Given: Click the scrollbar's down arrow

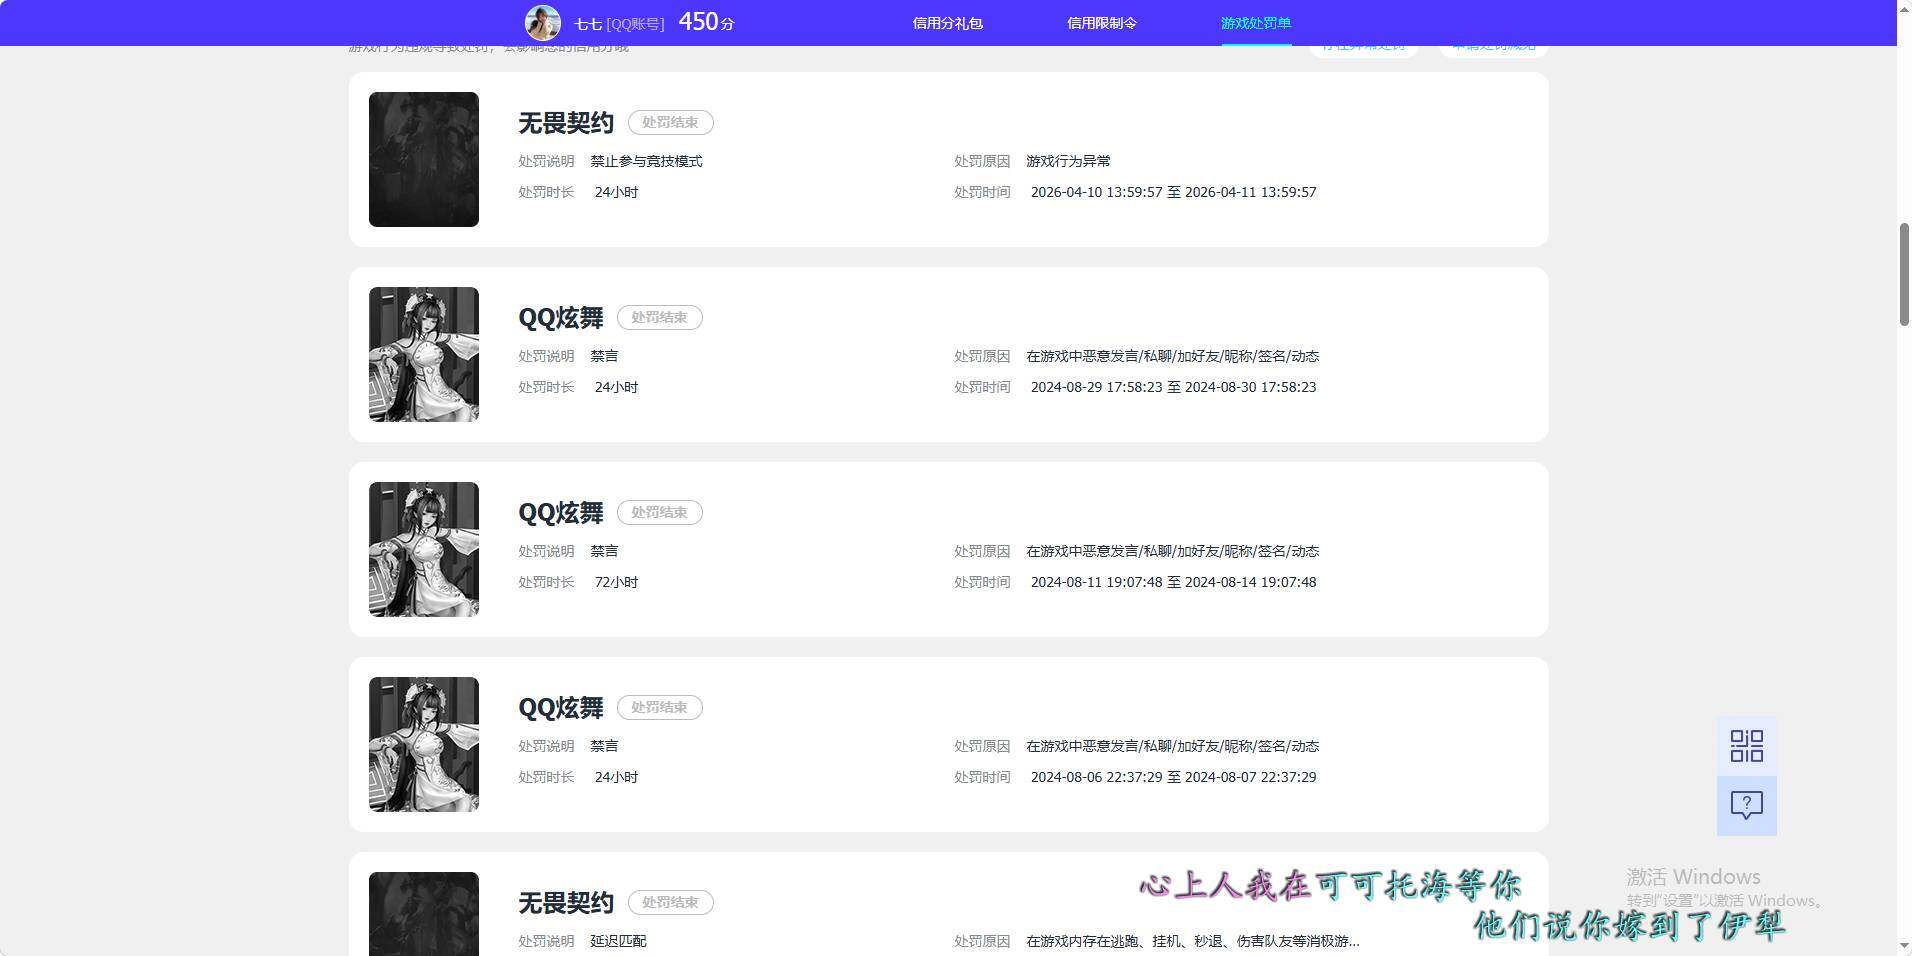Looking at the screenshot, I should click(x=1904, y=947).
